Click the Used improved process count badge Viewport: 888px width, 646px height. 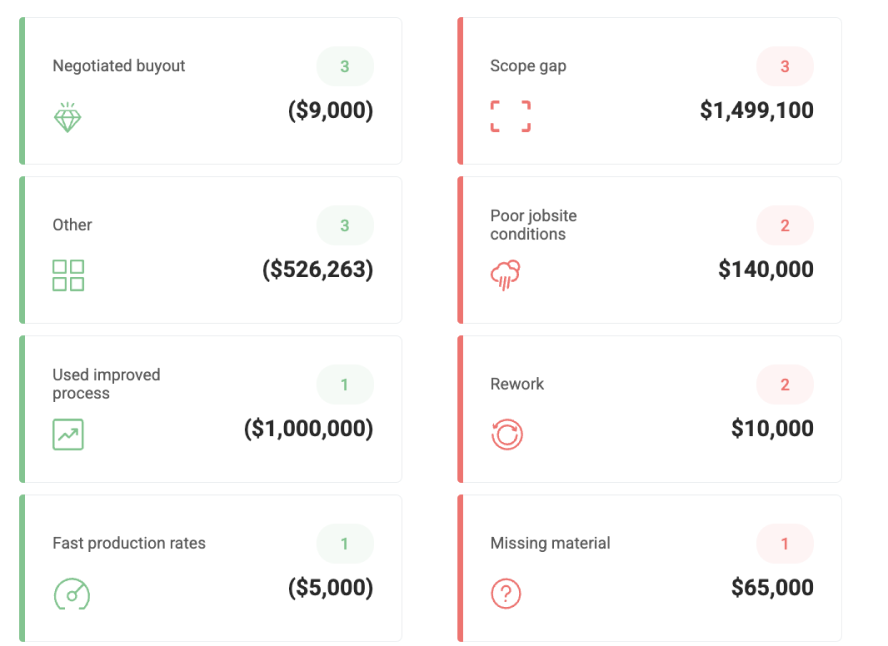pyautogui.click(x=345, y=384)
